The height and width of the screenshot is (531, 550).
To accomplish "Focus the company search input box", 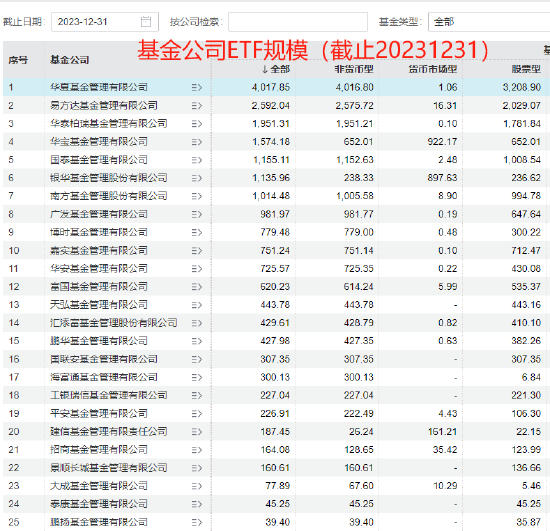I will coord(298,22).
